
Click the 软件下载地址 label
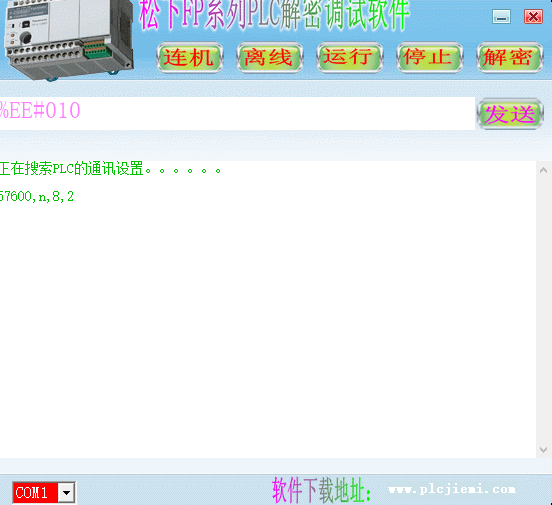(x=321, y=490)
